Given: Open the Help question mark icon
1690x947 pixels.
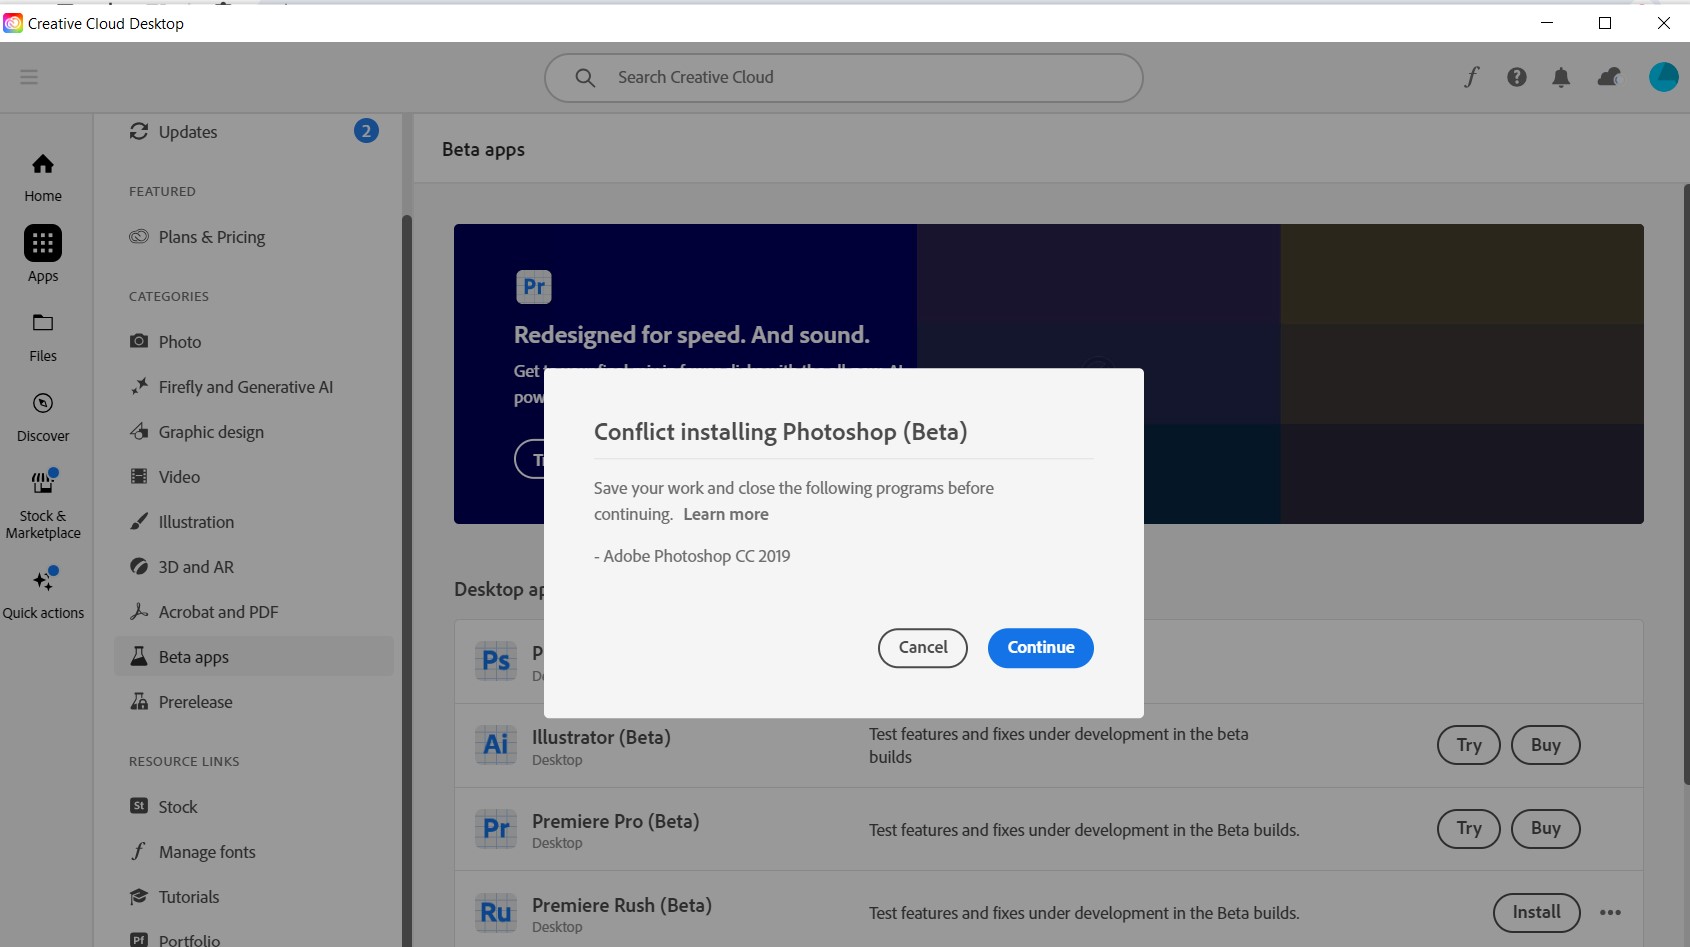Looking at the screenshot, I should click(1517, 77).
